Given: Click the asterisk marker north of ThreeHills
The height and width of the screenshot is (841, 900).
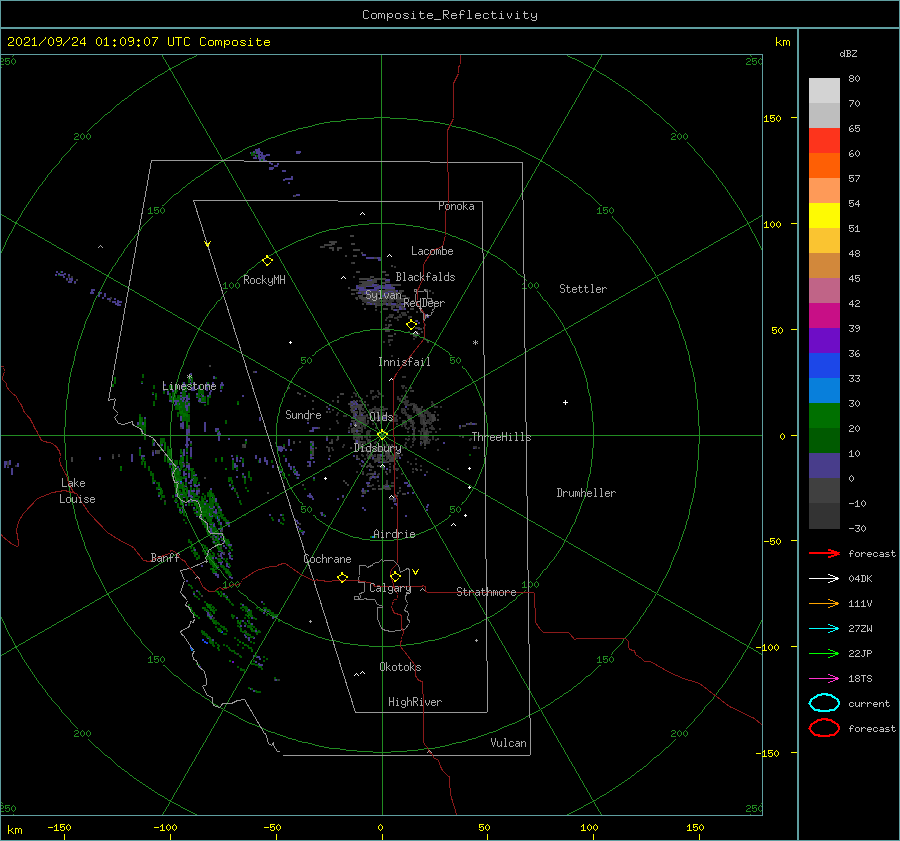Looking at the screenshot, I should [475, 343].
